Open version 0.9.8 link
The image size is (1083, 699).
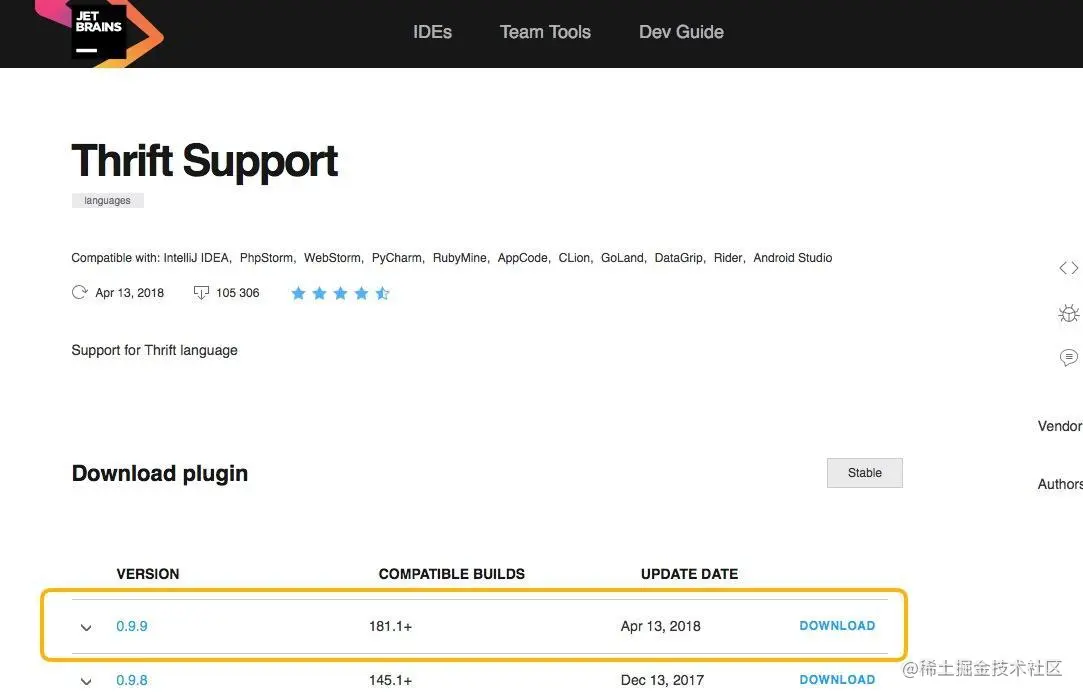pos(131,680)
